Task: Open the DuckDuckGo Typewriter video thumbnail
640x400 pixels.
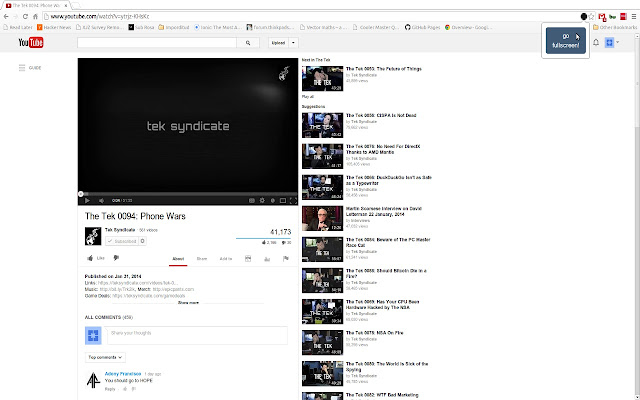Action: tap(322, 187)
